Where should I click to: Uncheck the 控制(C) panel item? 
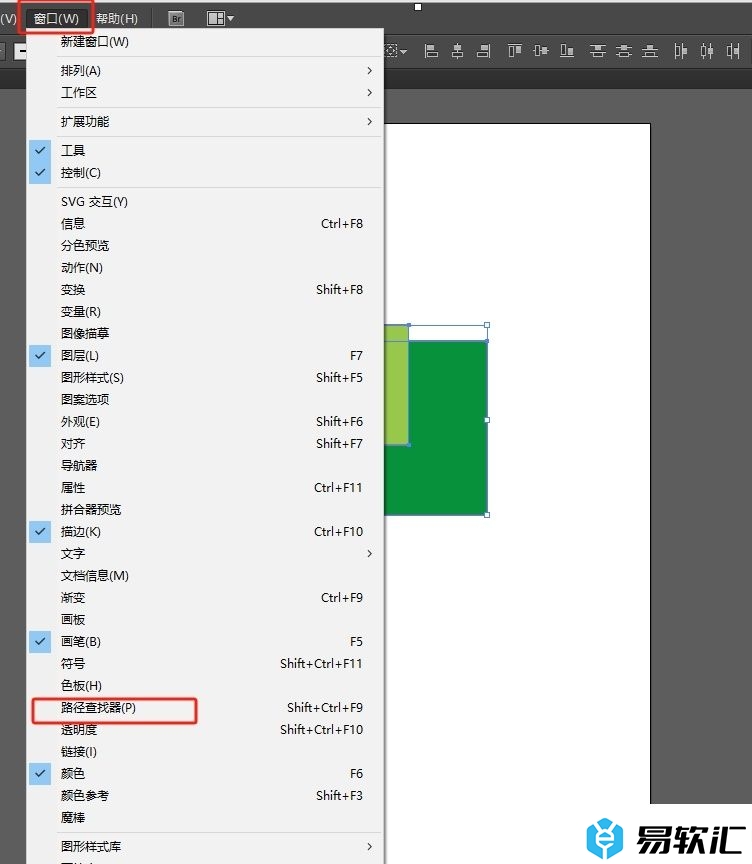pyautogui.click(x=205, y=172)
